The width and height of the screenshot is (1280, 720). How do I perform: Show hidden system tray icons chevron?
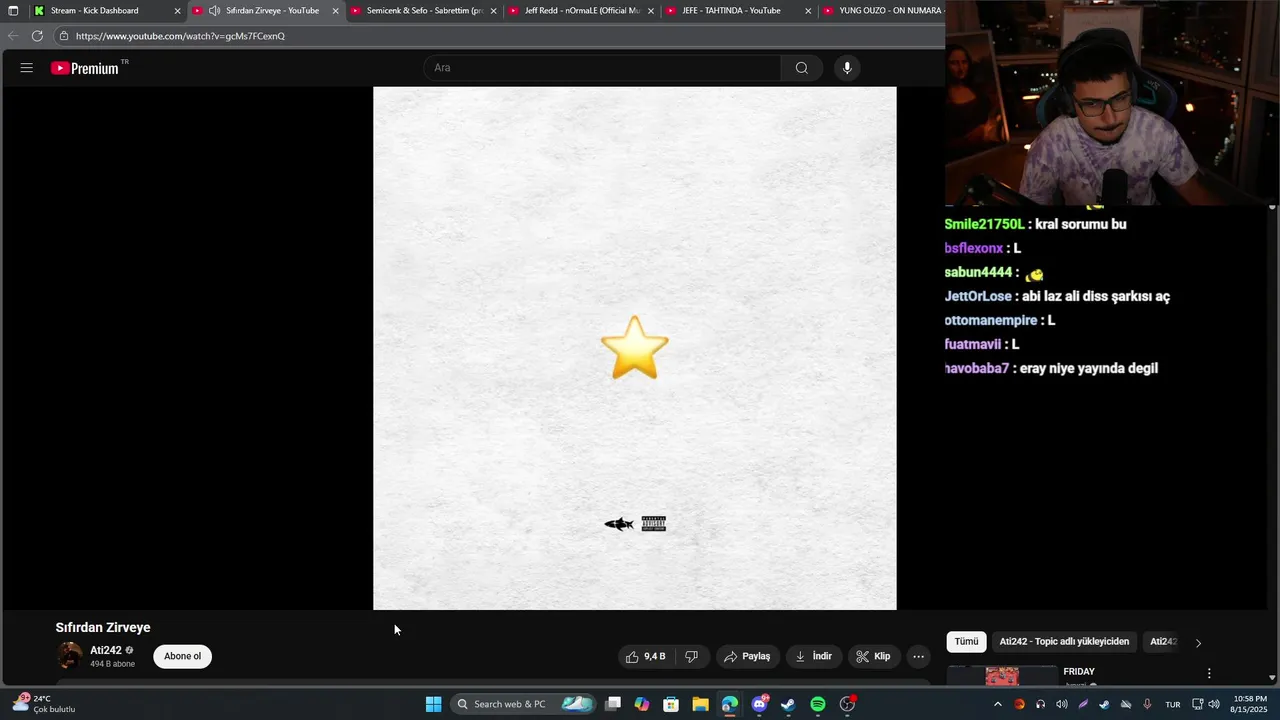(x=997, y=704)
